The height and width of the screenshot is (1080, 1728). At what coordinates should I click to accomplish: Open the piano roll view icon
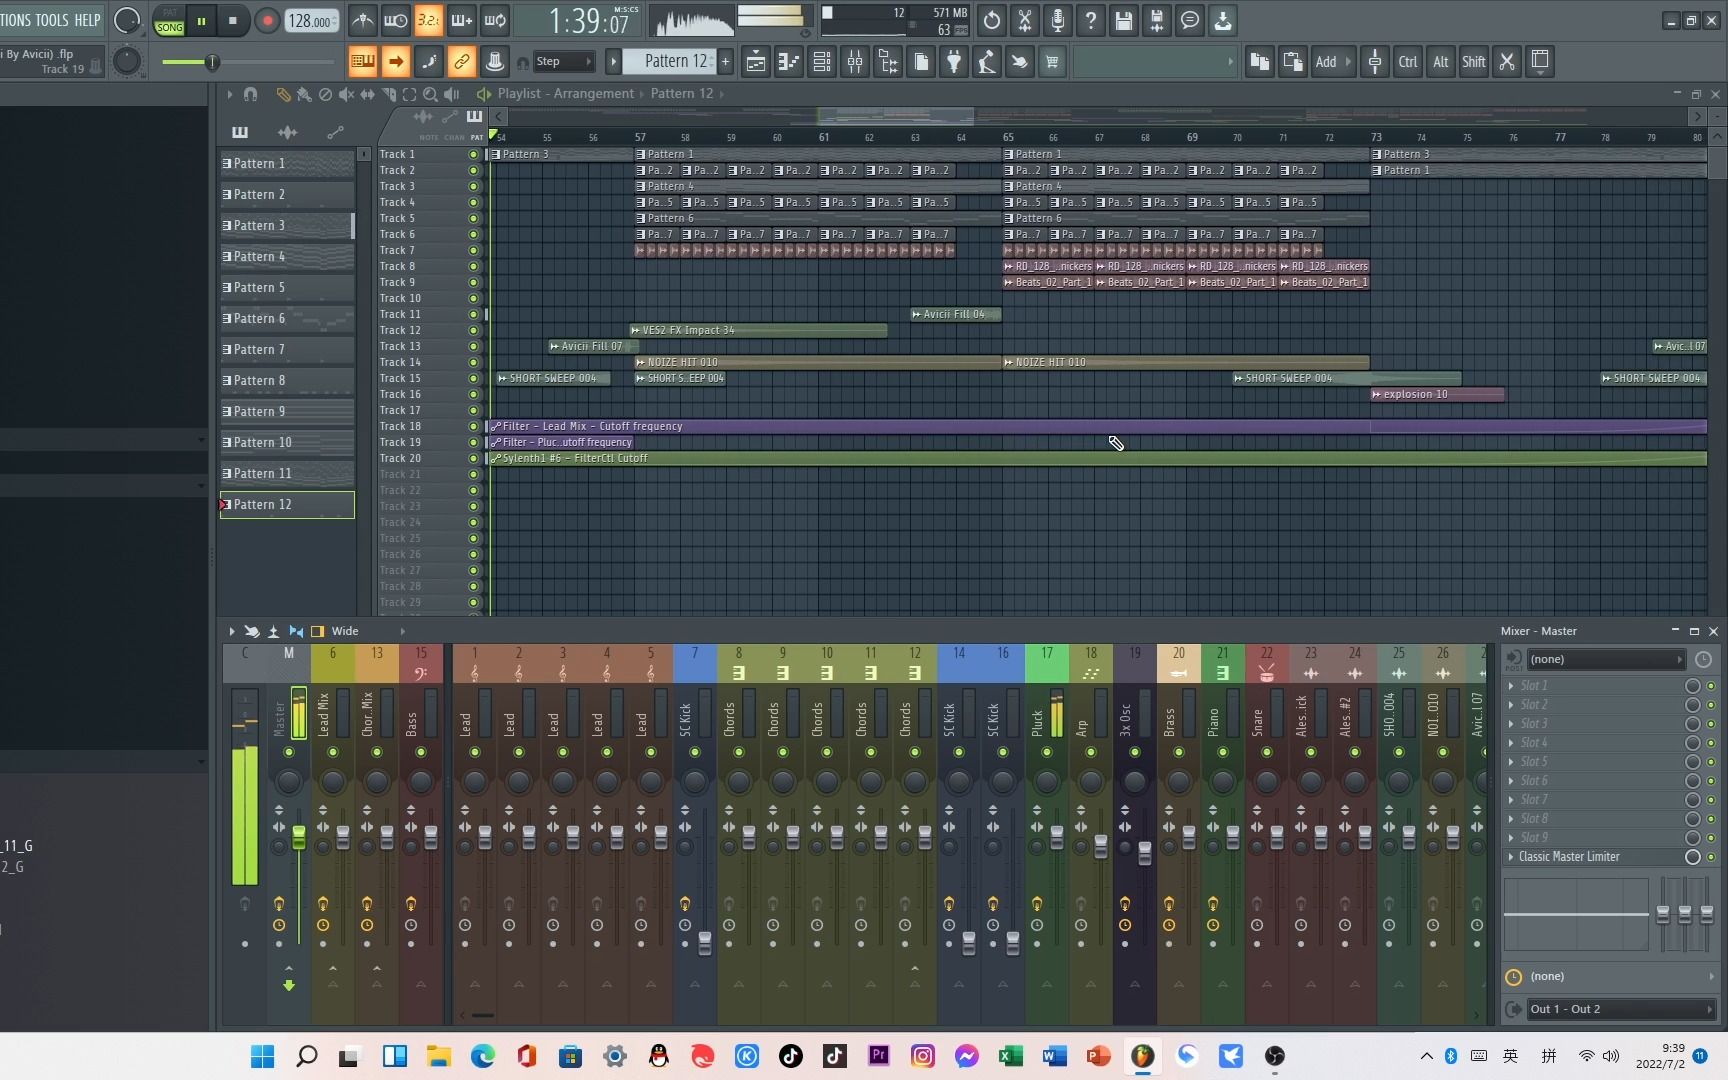click(x=789, y=61)
